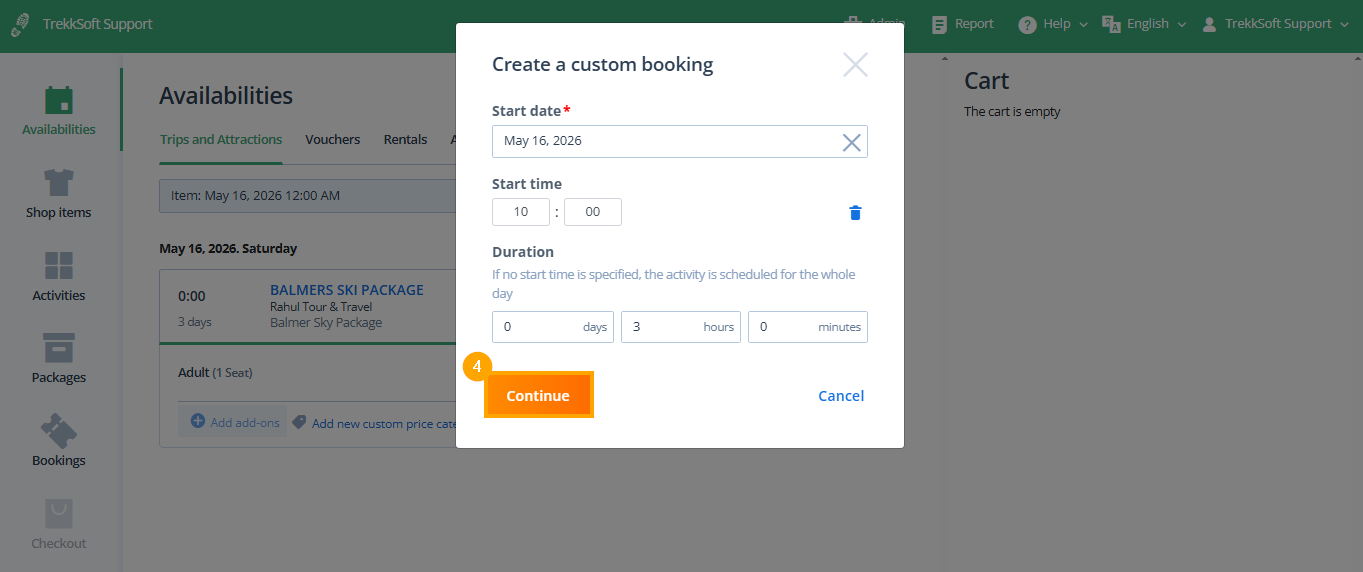
Task: Open Shop items from sidebar
Action: coord(59,183)
